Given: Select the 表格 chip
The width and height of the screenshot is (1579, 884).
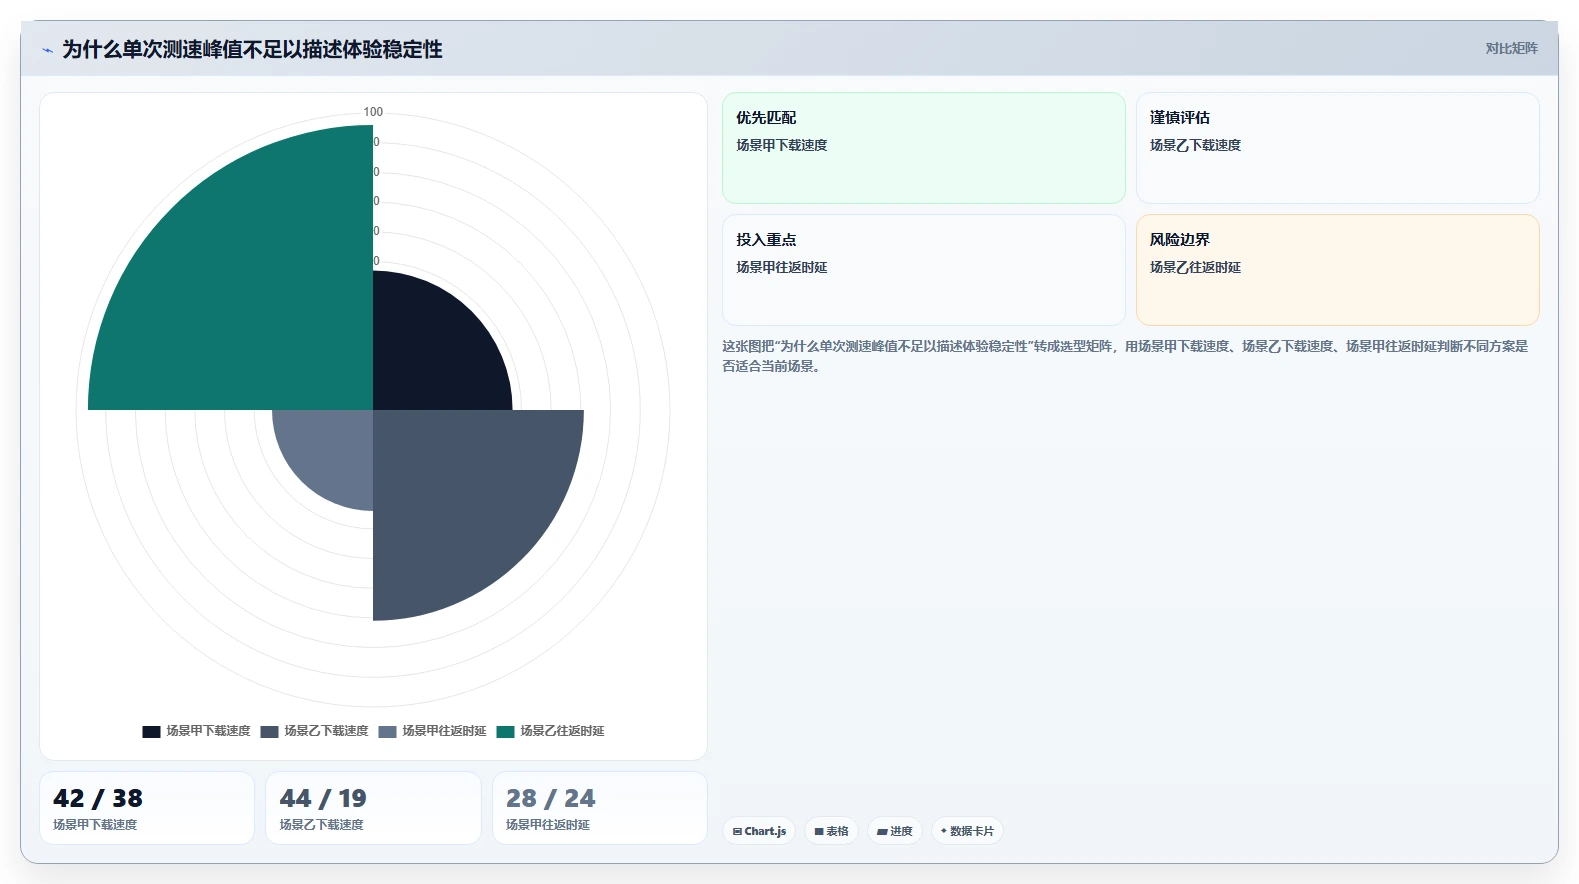Looking at the screenshot, I should coord(831,831).
